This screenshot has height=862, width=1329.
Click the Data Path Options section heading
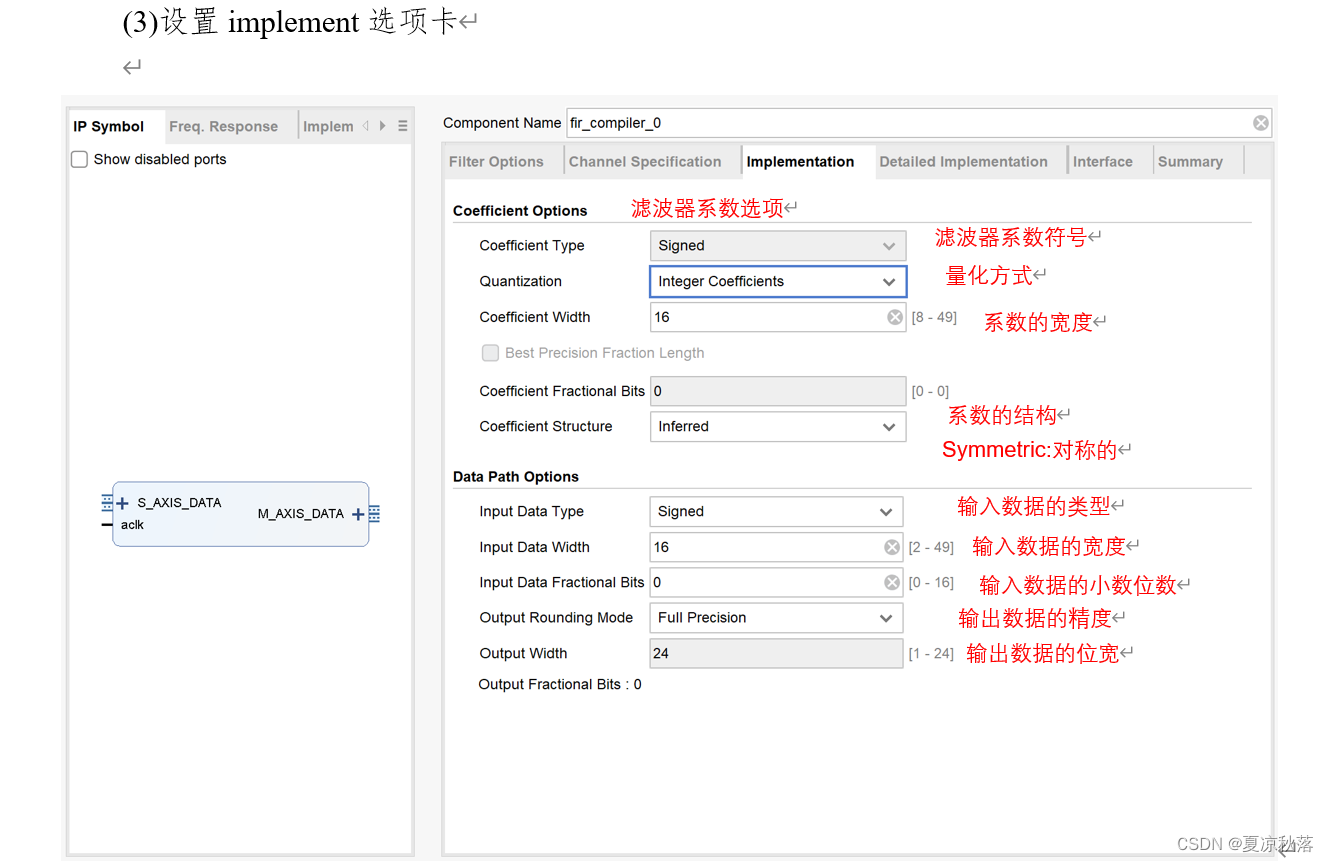tap(516, 477)
